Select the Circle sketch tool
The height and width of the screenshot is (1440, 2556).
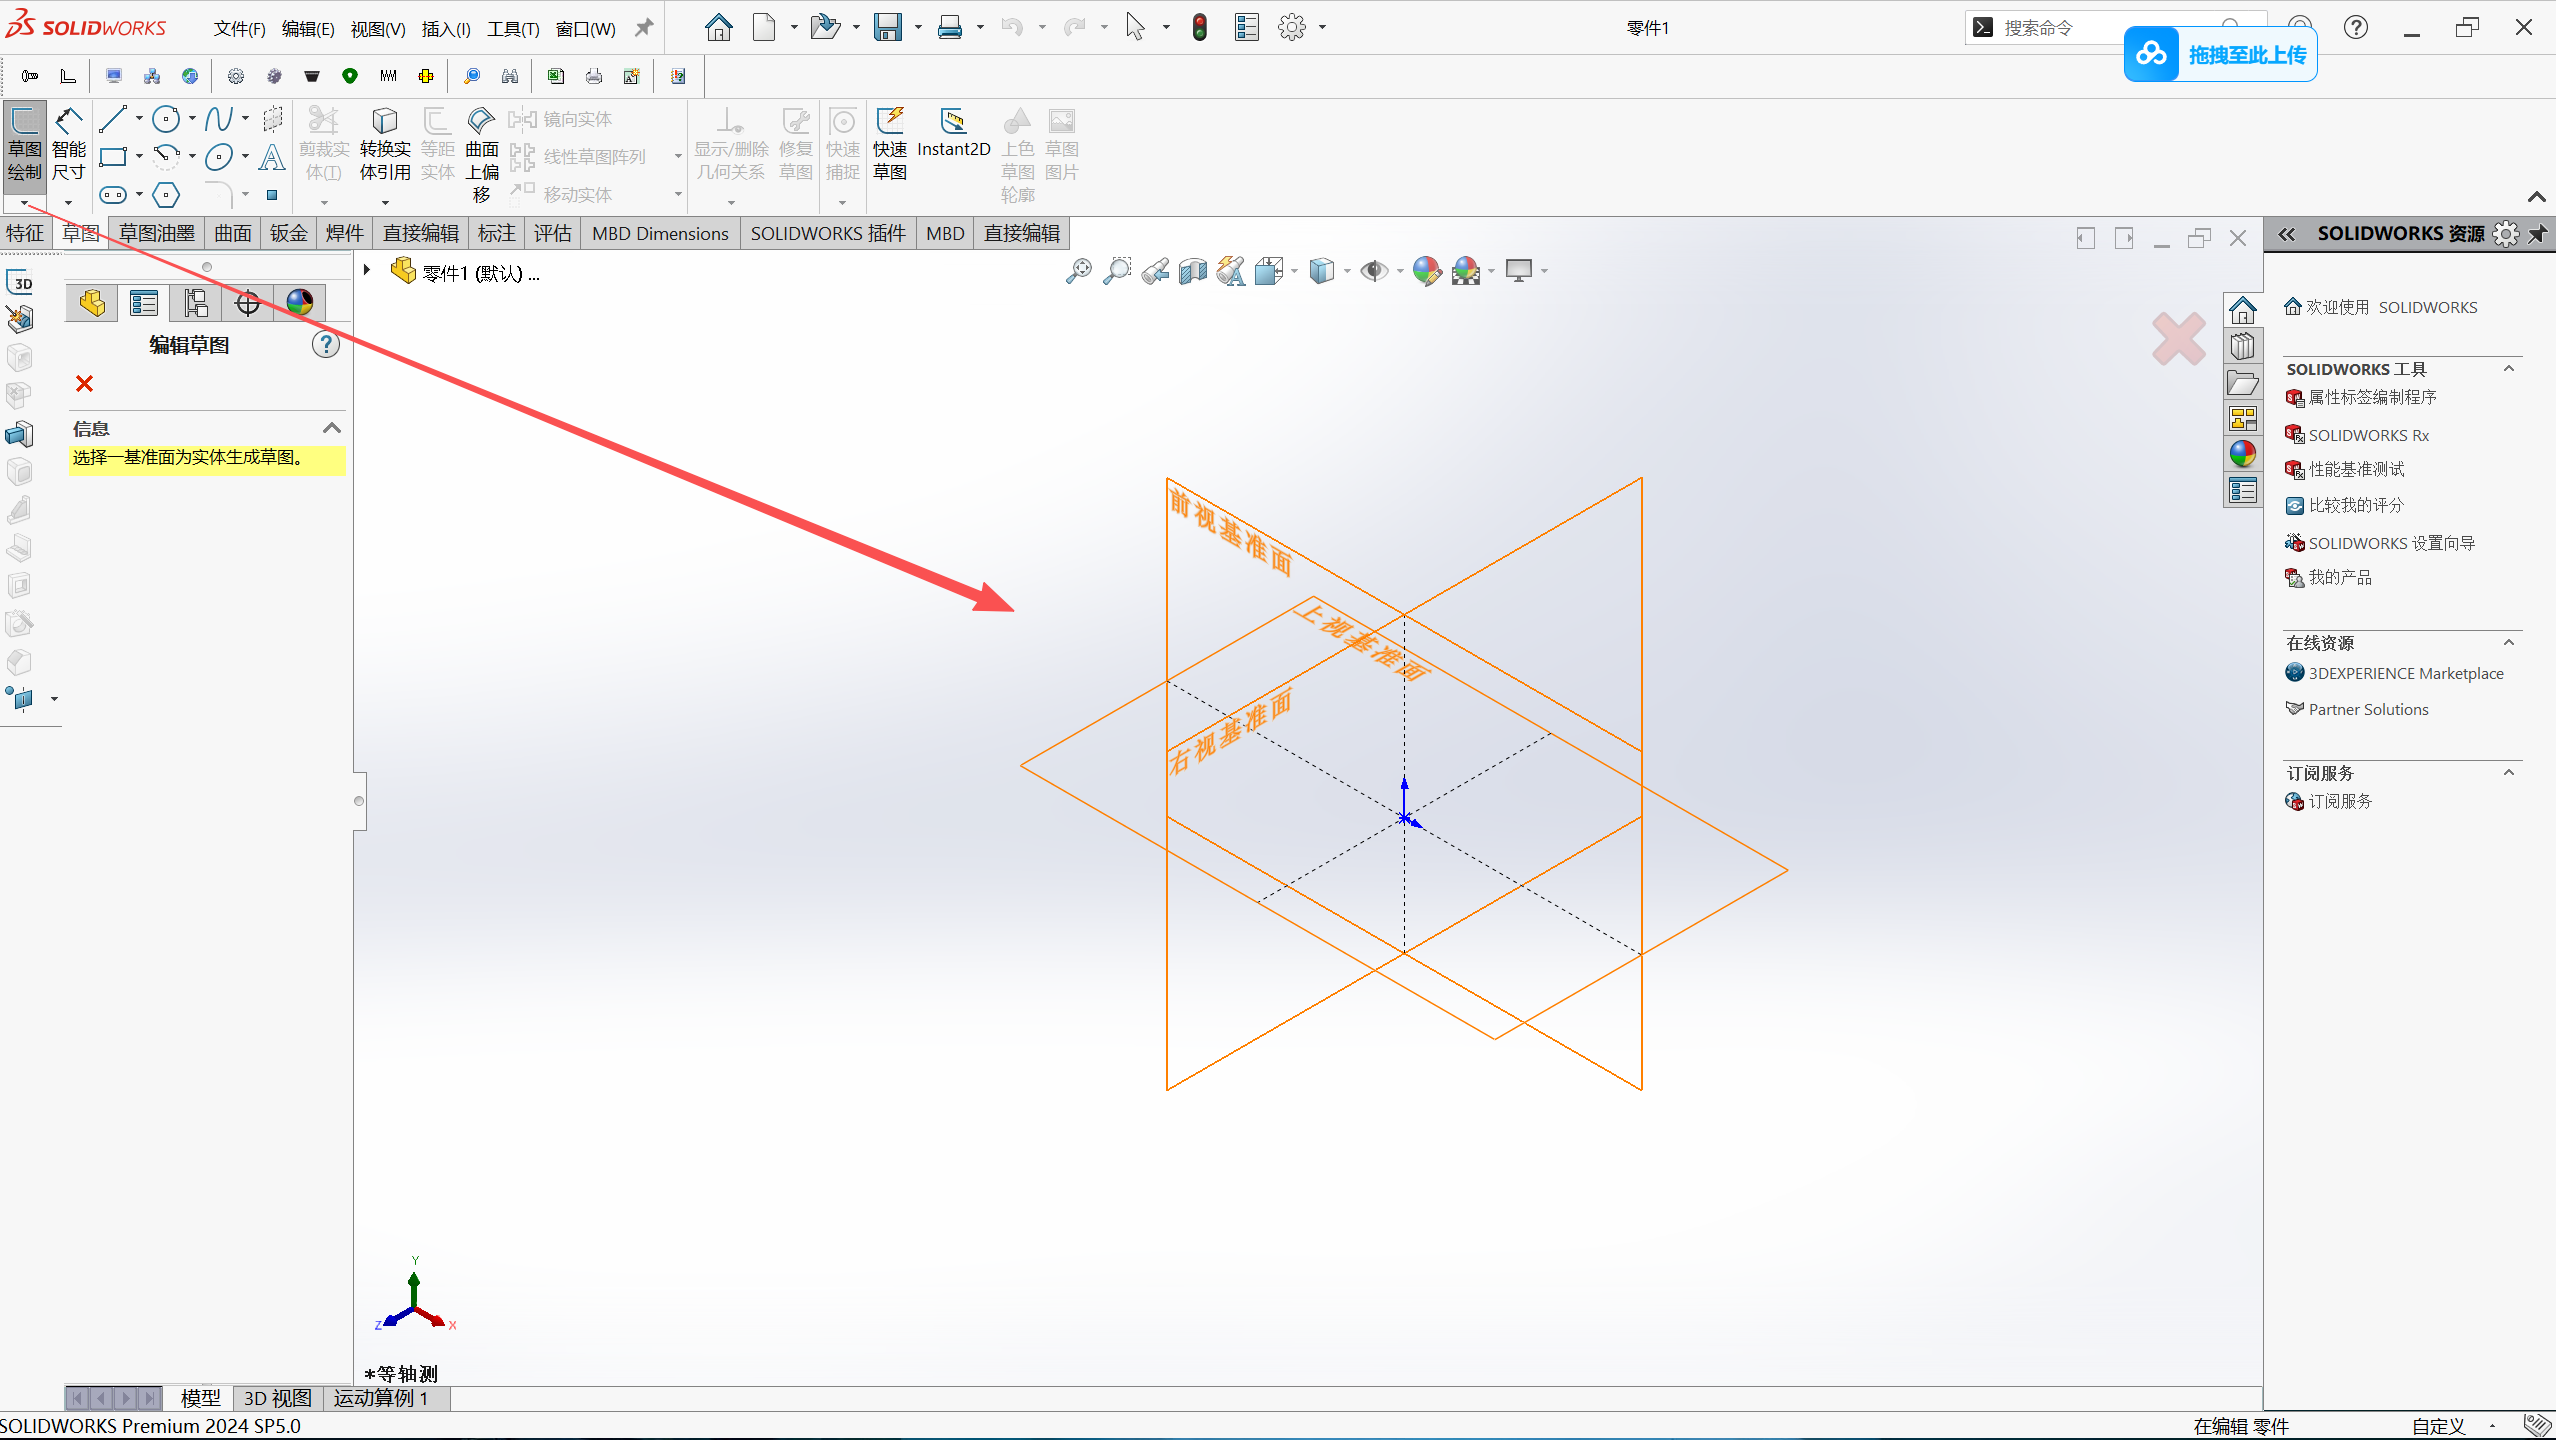click(166, 119)
